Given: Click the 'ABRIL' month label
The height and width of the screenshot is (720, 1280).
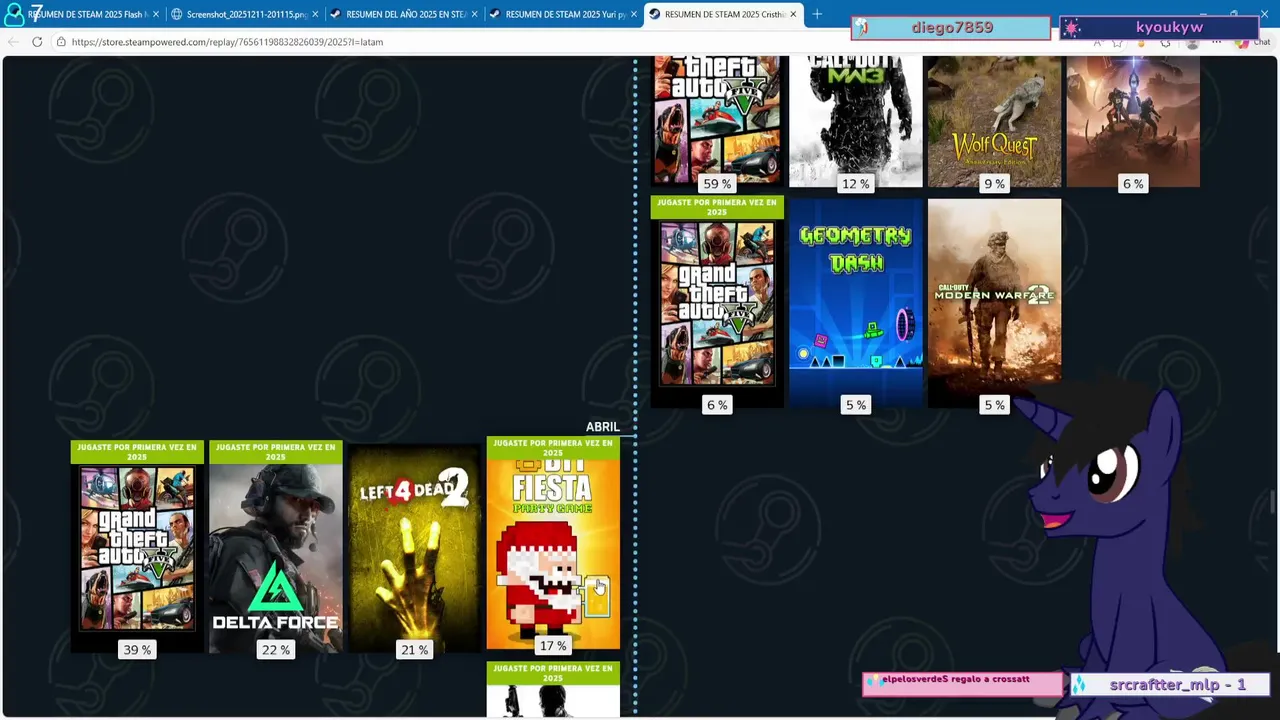Looking at the screenshot, I should tap(602, 427).
